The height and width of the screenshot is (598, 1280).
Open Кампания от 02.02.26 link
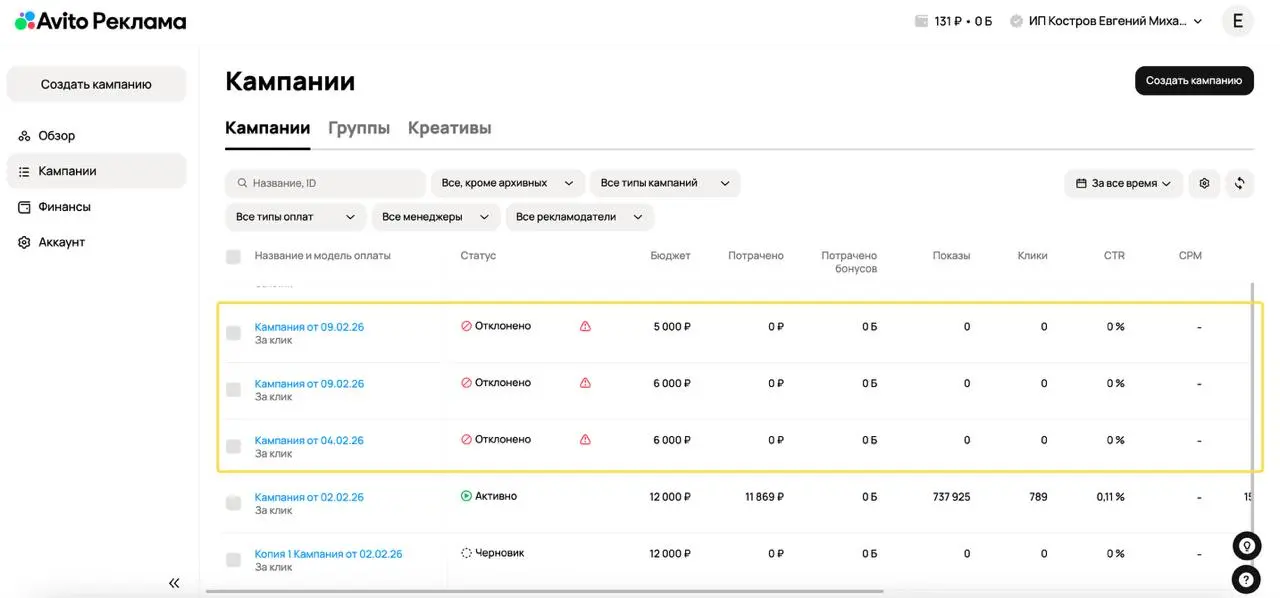coord(309,497)
